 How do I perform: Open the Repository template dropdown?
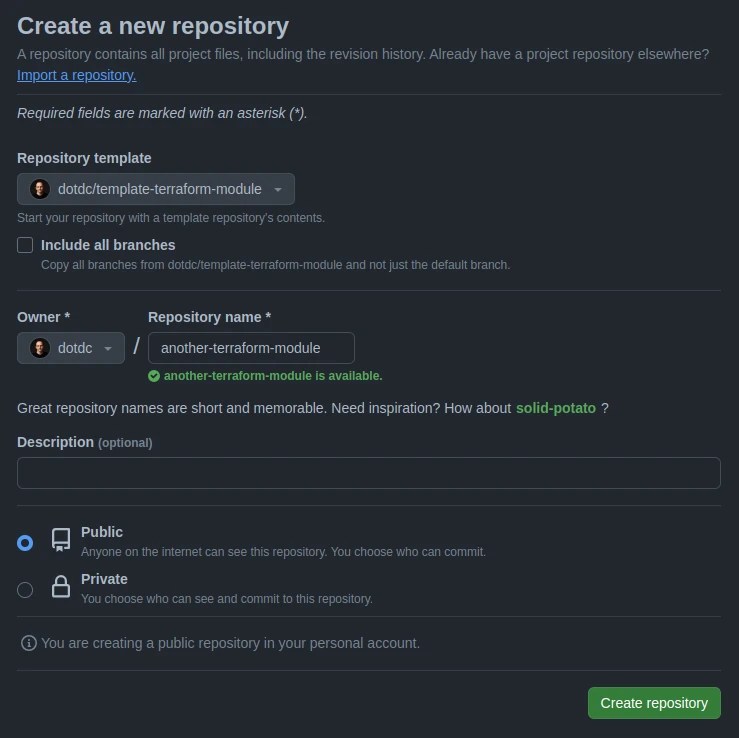point(156,189)
